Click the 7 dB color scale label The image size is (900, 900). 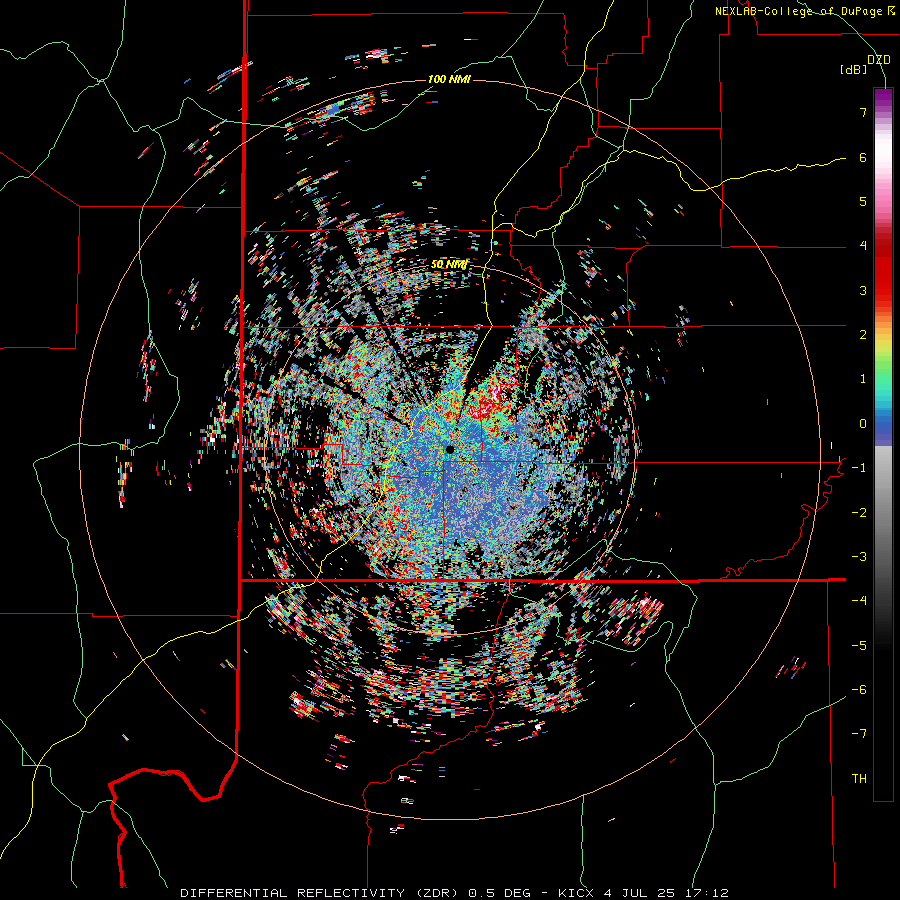click(x=863, y=112)
